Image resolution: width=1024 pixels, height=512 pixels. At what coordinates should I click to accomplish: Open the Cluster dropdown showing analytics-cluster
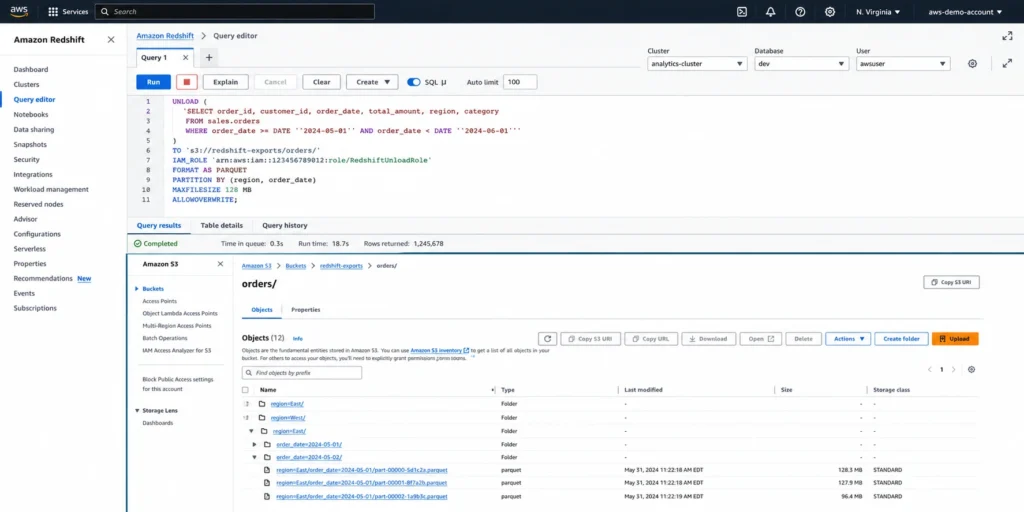click(x=697, y=64)
